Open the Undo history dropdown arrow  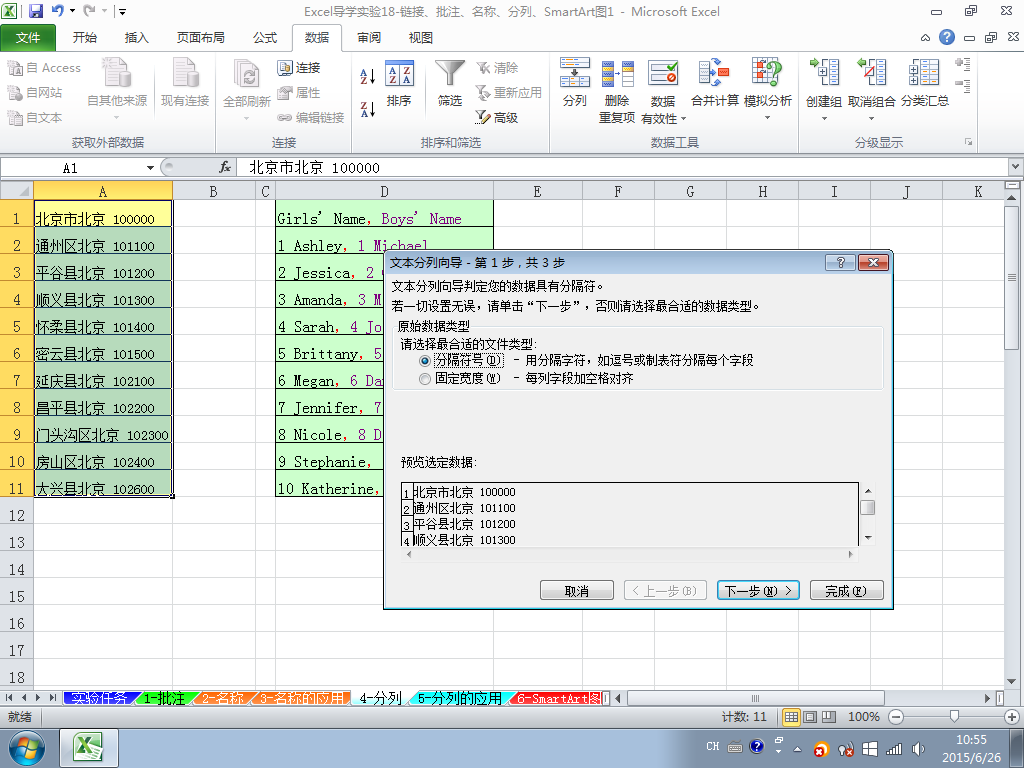72,11
